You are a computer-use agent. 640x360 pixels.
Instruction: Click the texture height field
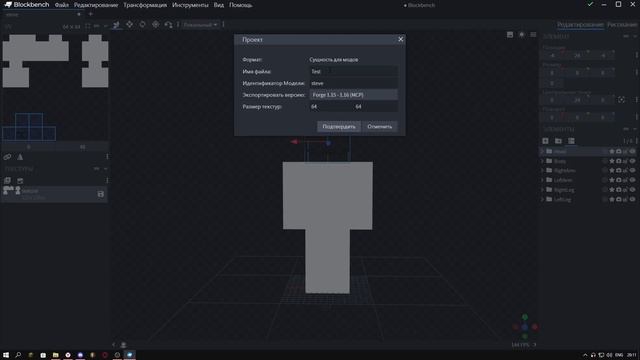376,107
